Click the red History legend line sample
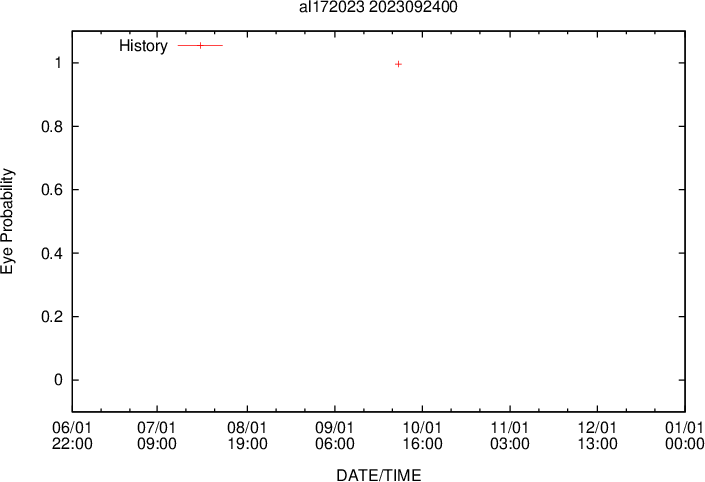The image size is (705, 482). (x=200, y=46)
